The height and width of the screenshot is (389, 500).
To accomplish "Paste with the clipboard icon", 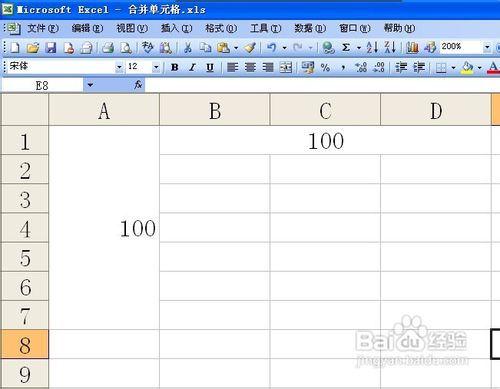I will (223, 48).
